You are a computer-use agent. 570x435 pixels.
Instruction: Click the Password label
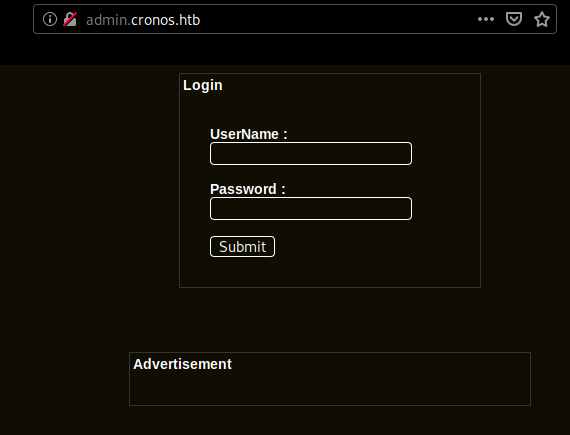point(248,189)
